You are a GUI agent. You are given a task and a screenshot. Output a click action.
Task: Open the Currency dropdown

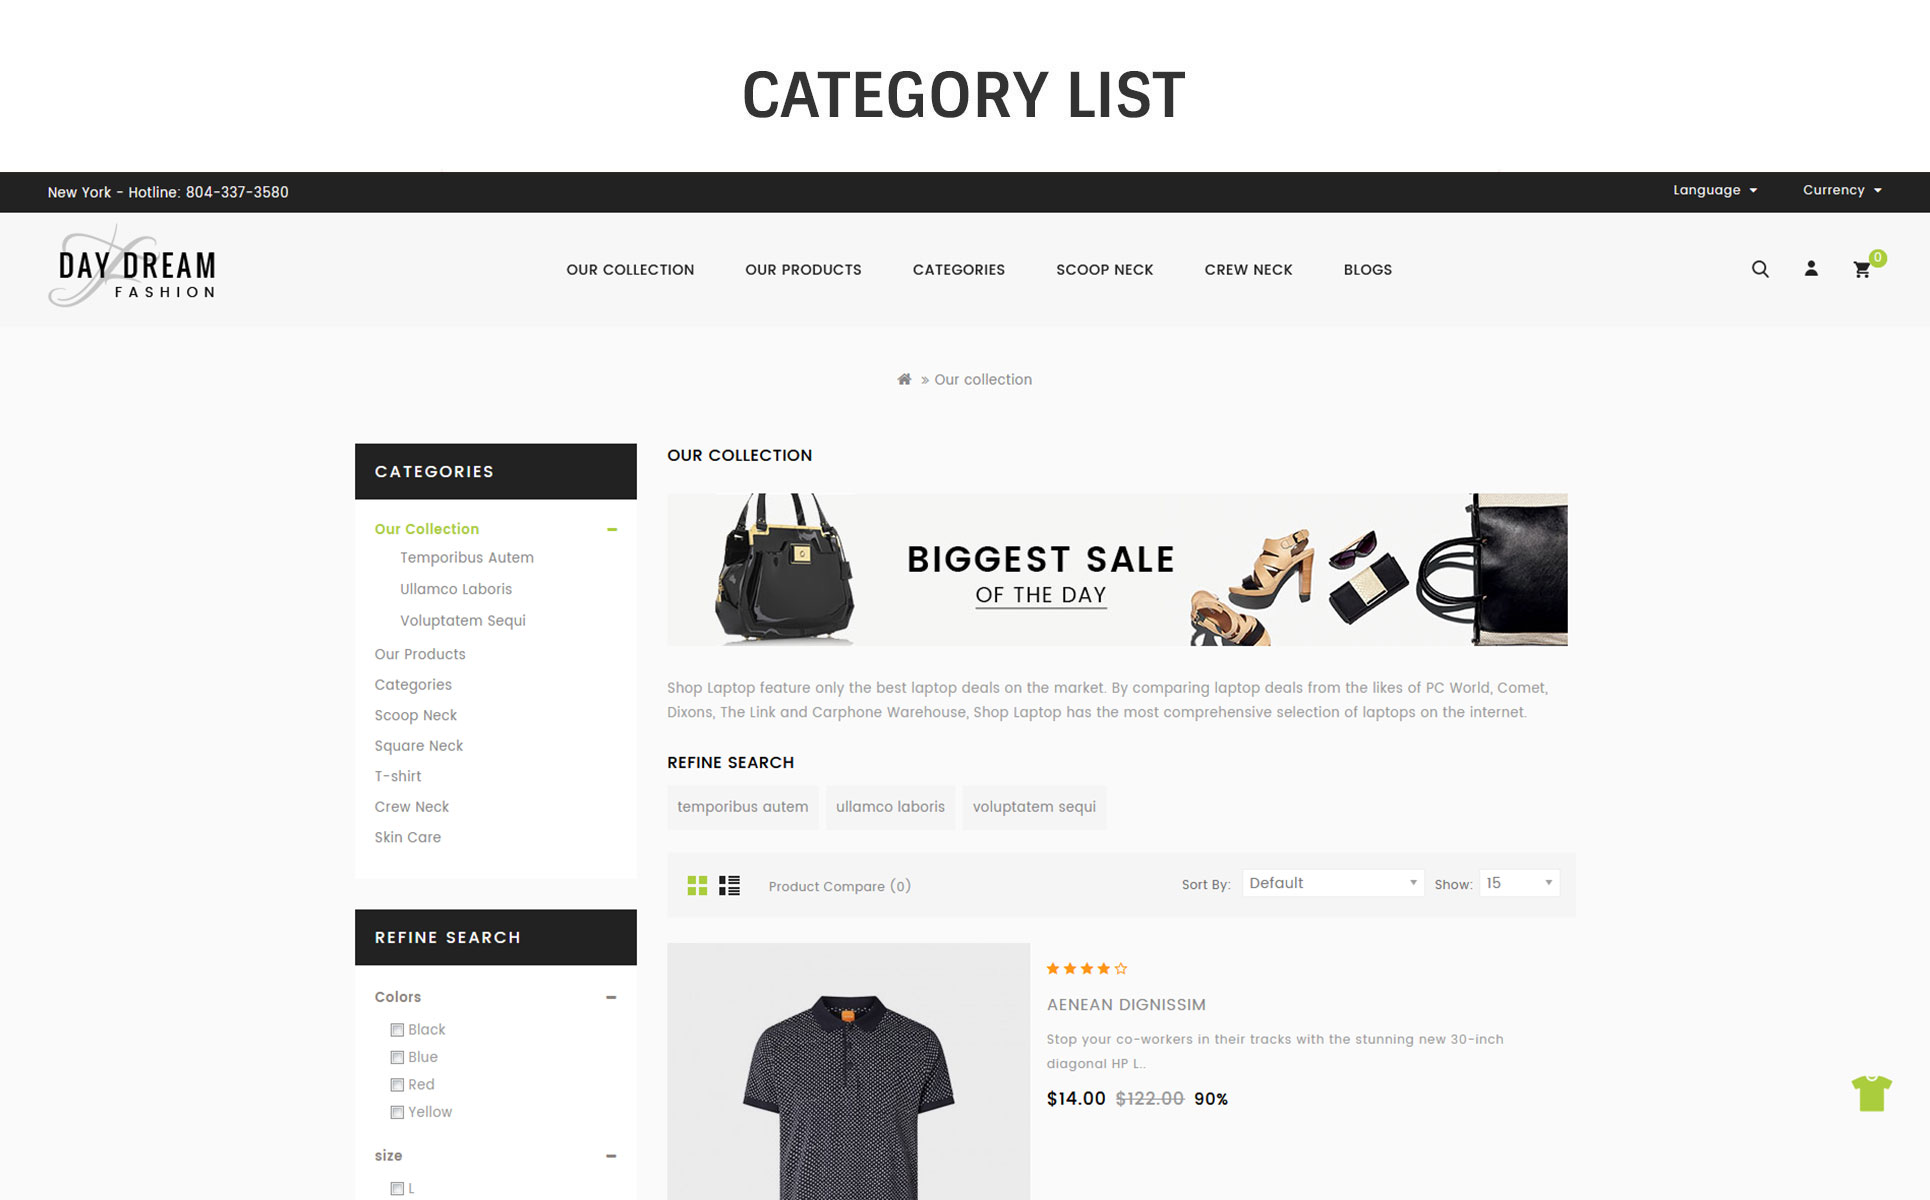(1842, 190)
